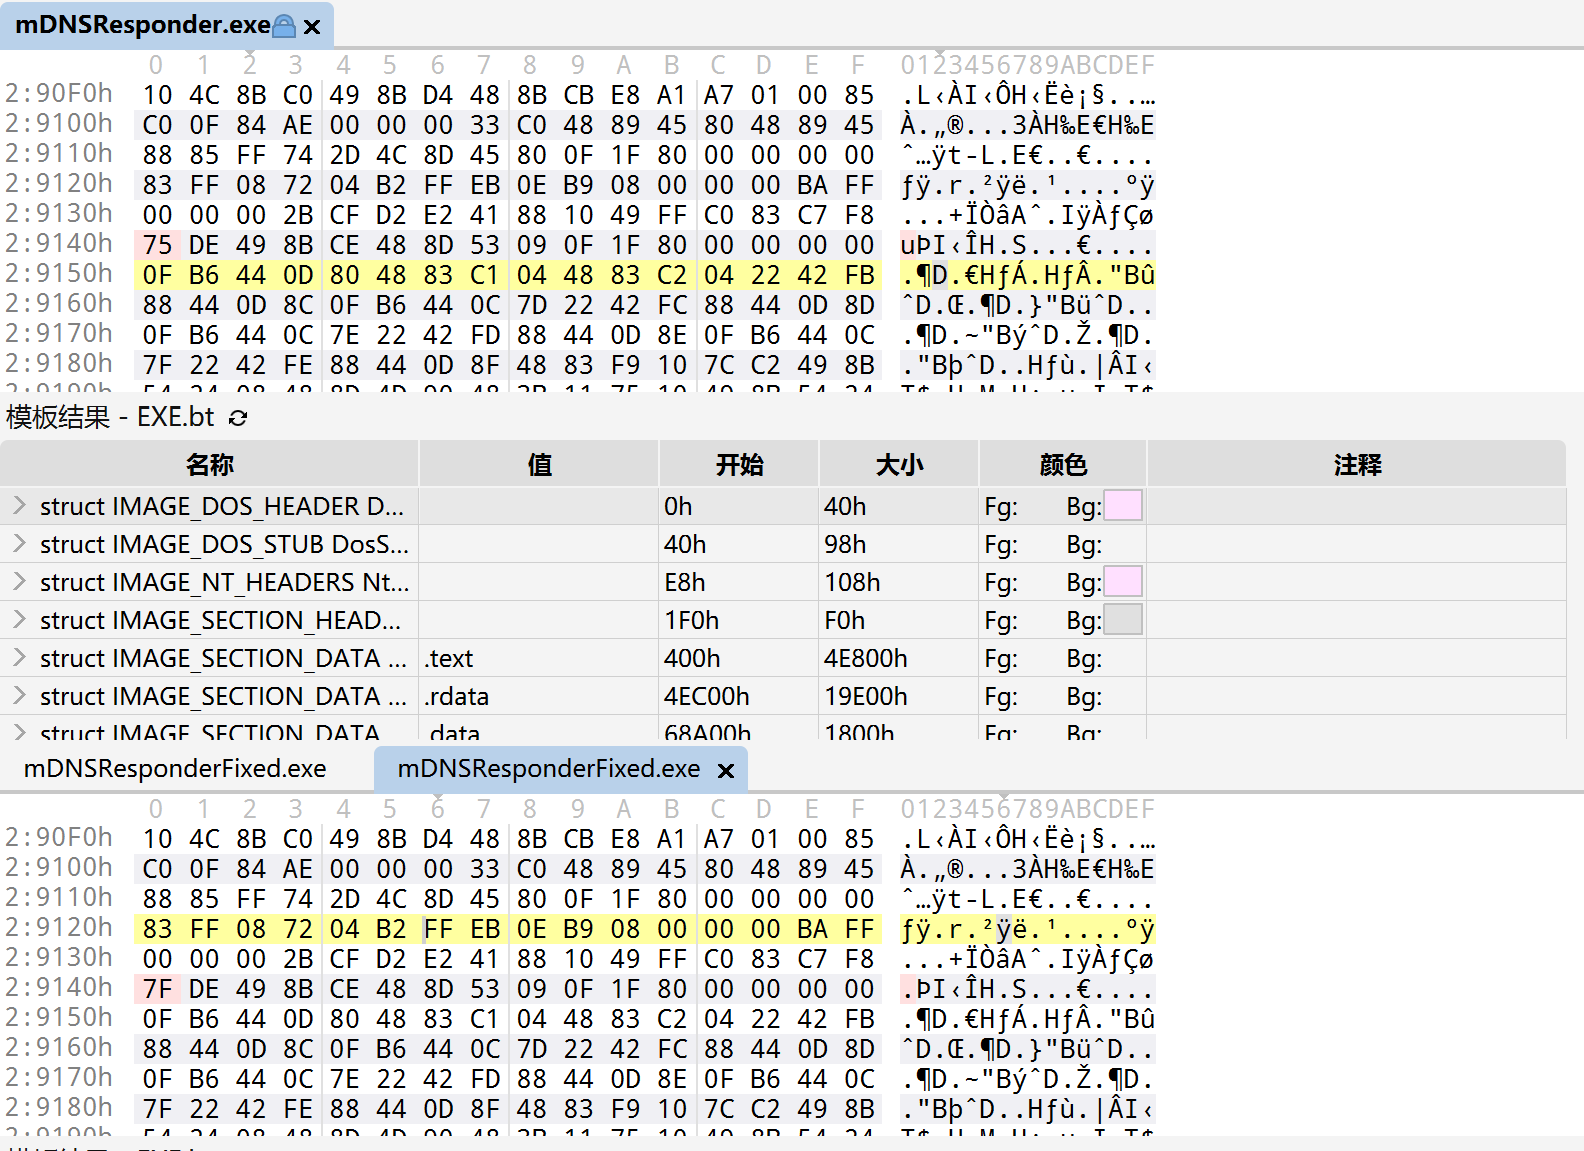Click size 108h cell
Viewport: 1584px width, 1151px height.
tap(899, 582)
